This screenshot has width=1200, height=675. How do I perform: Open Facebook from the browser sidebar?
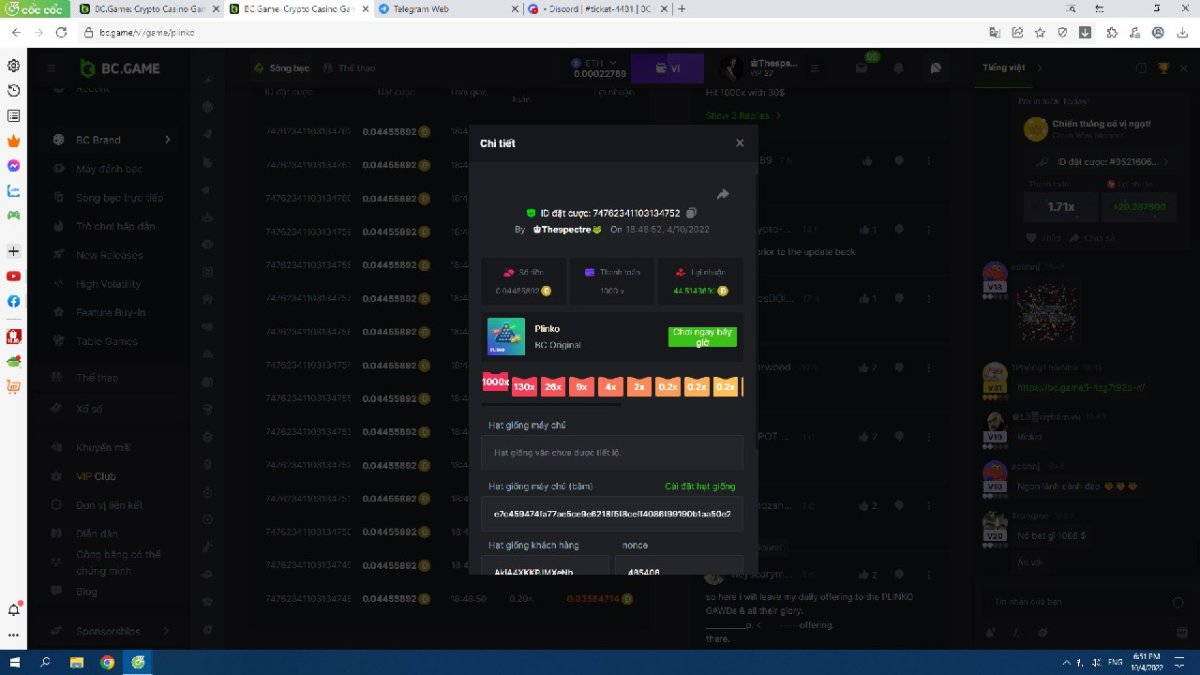(14, 301)
